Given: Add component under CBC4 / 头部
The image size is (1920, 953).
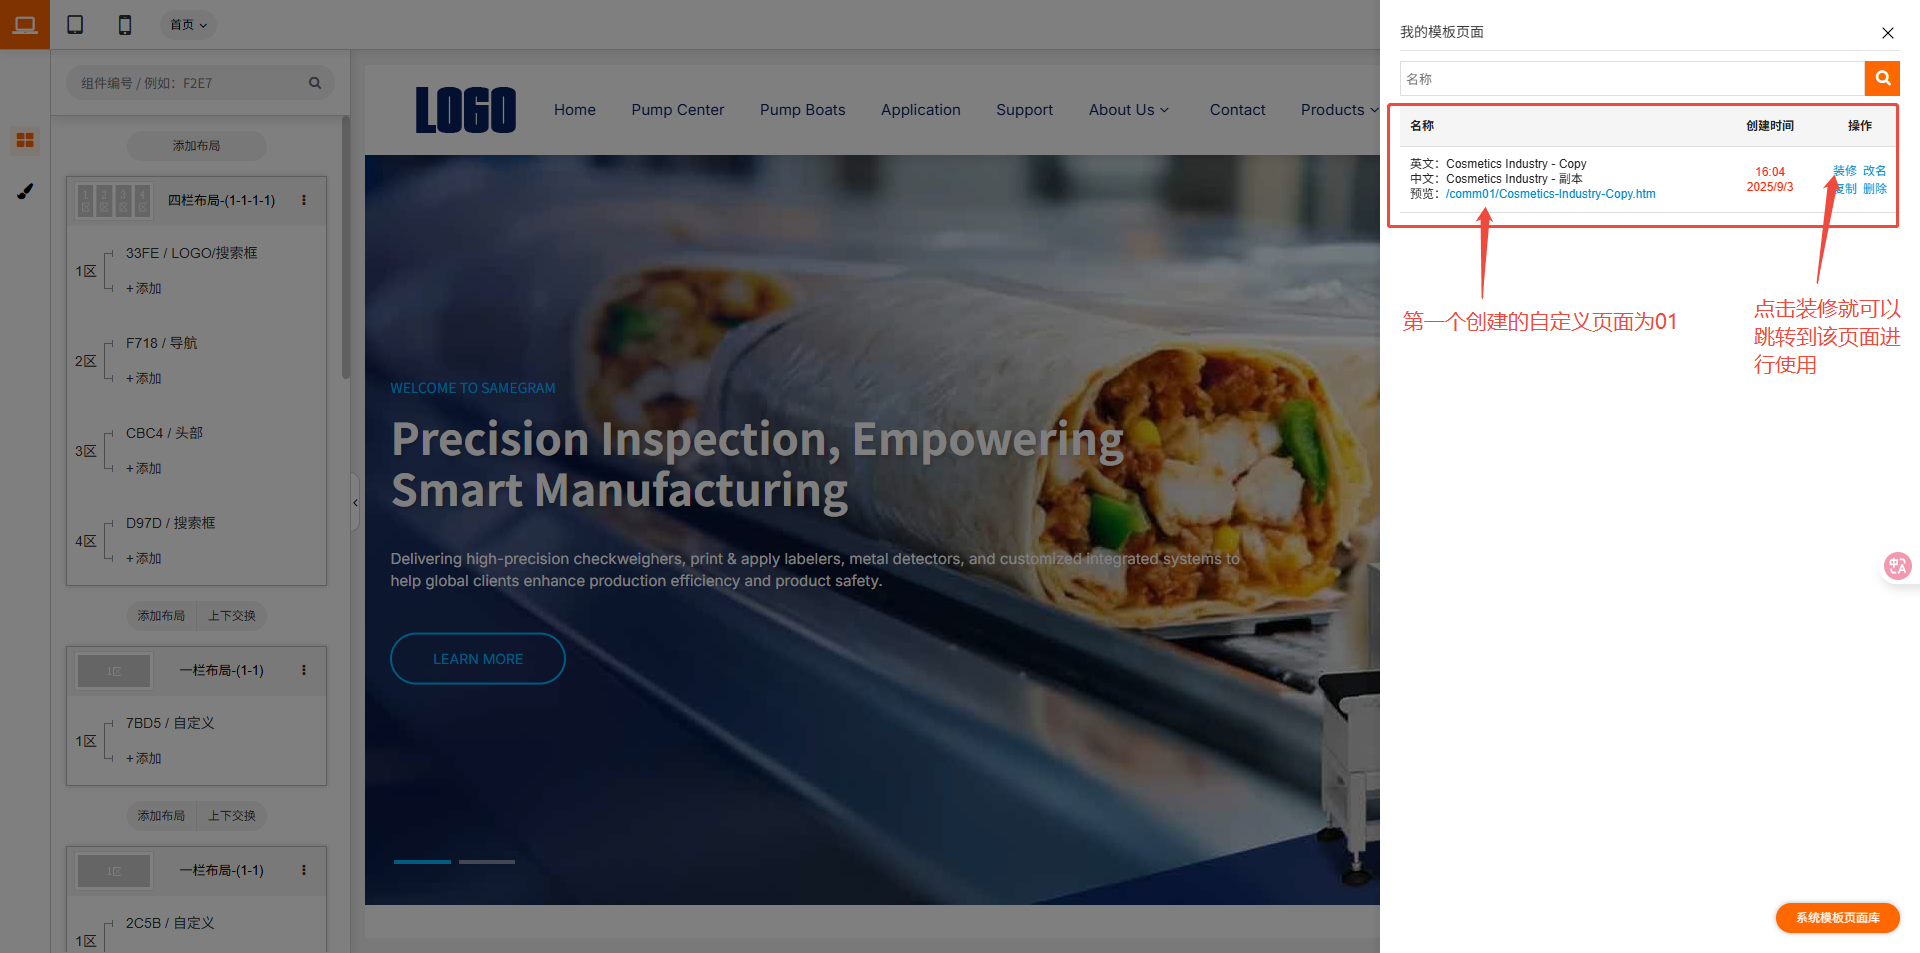Looking at the screenshot, I should point(144,468).
